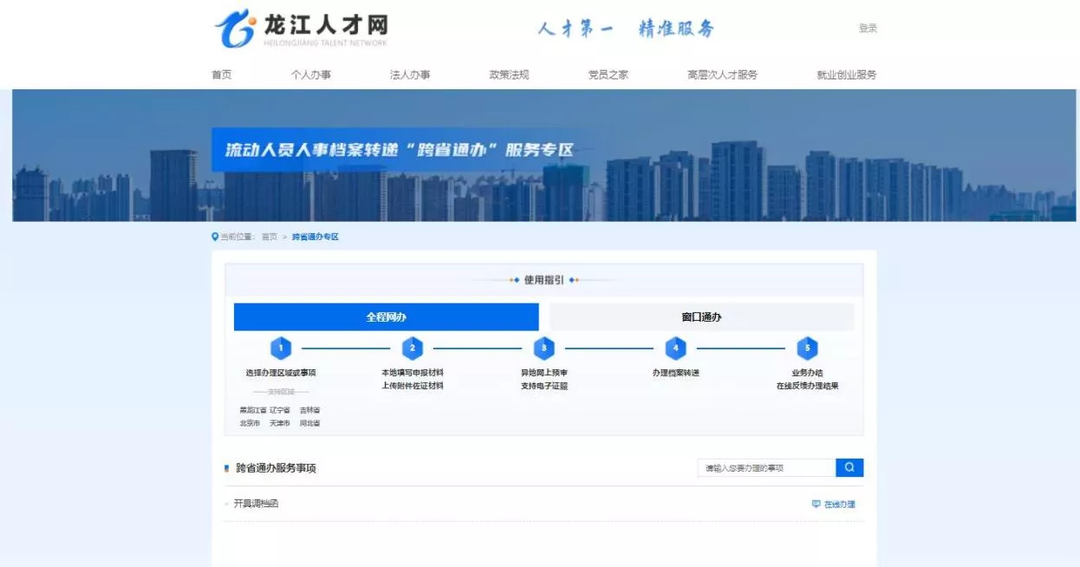Click the step 4 hexagon icon

coord(676,348)
